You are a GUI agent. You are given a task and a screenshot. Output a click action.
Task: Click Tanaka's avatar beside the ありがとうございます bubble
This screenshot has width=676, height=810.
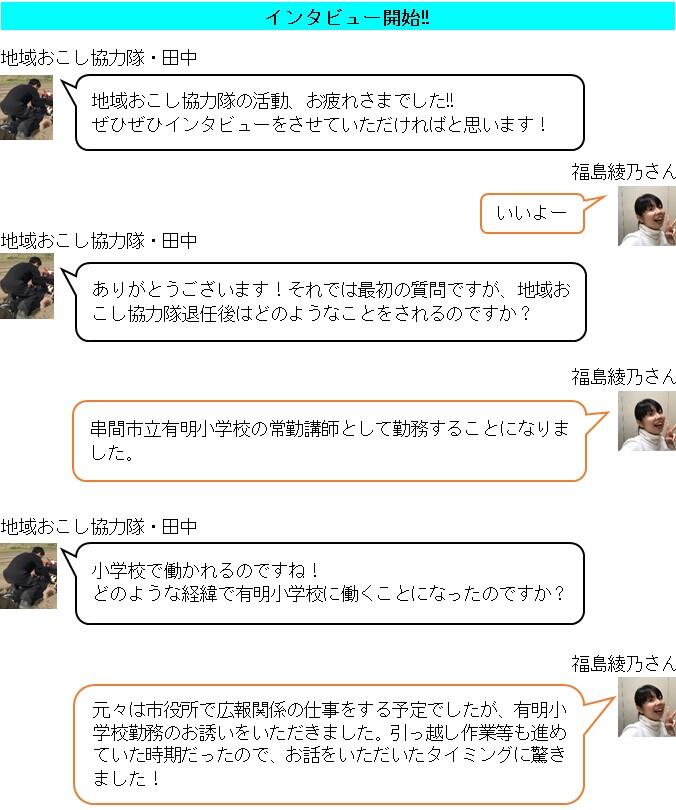tap(27, 286)
